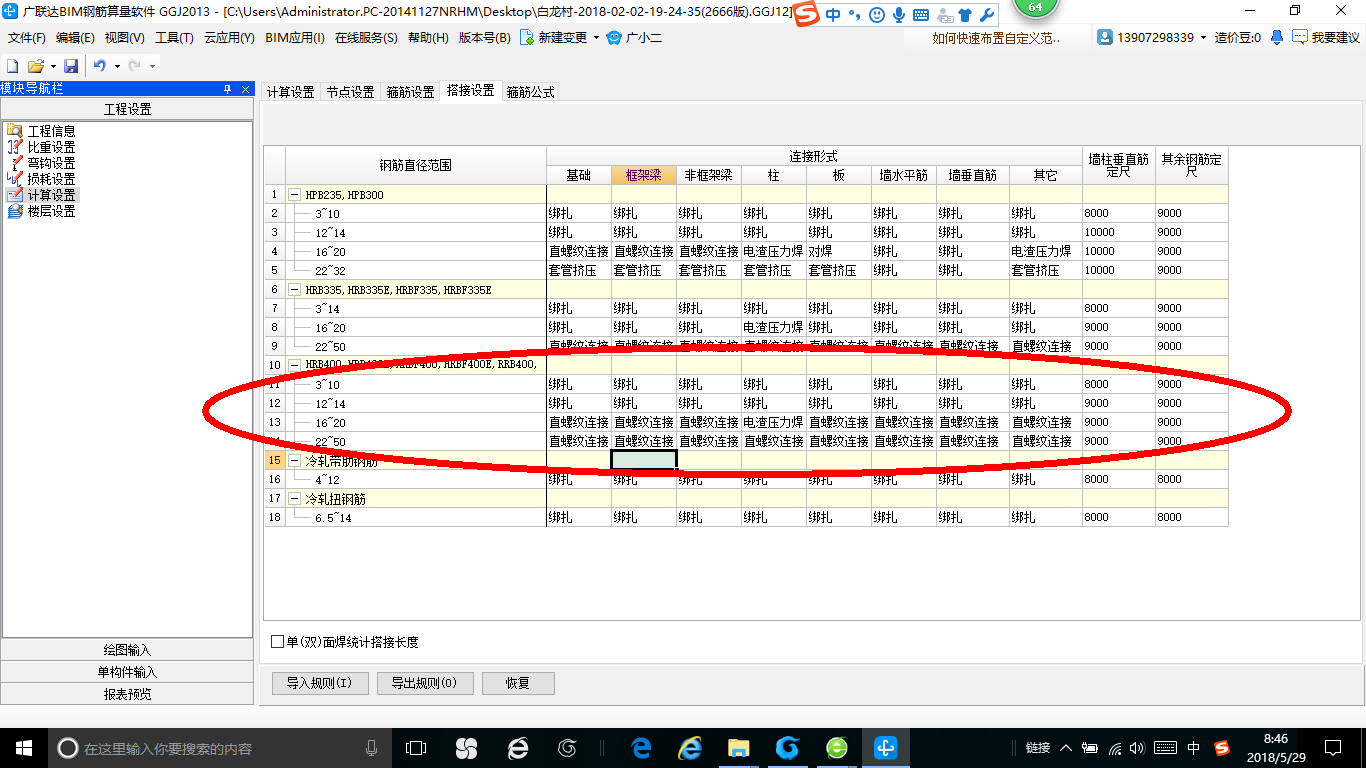Click the 广小二 assistant icon
The width and height of the screenshot is (1366, 768).
[614, 38]
